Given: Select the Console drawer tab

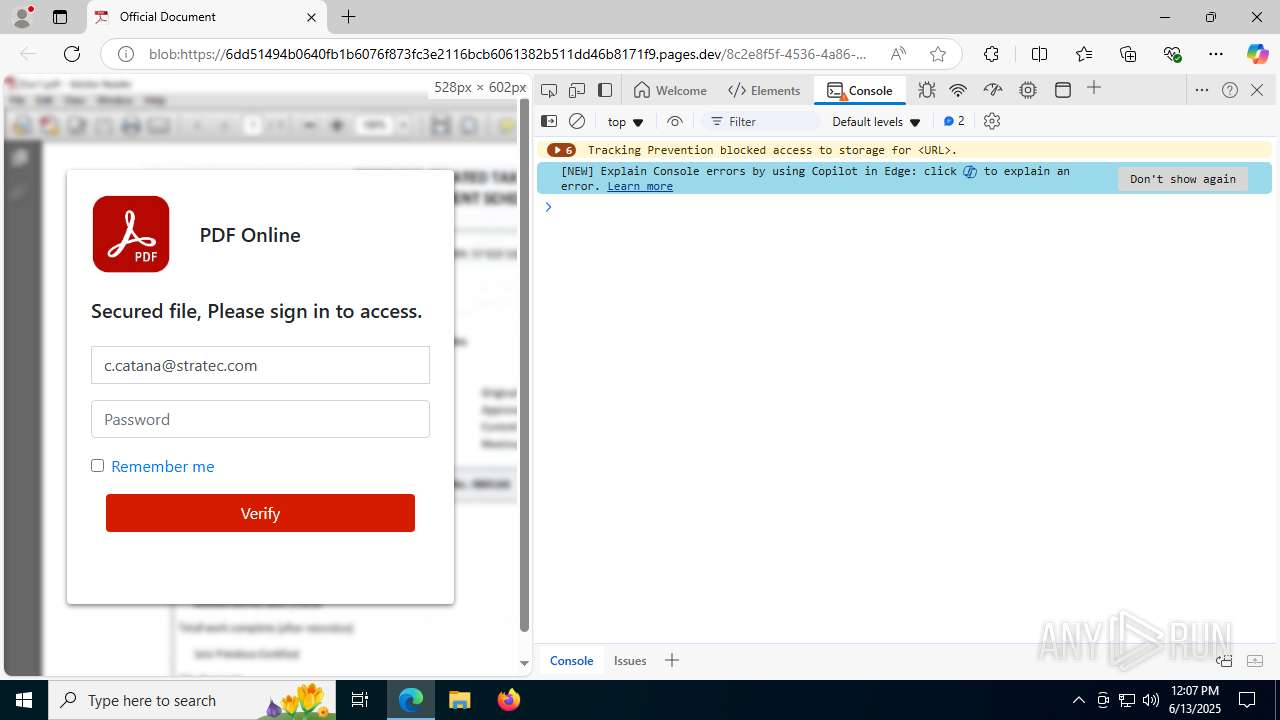Looking at the screenshot, I should 571,660.
